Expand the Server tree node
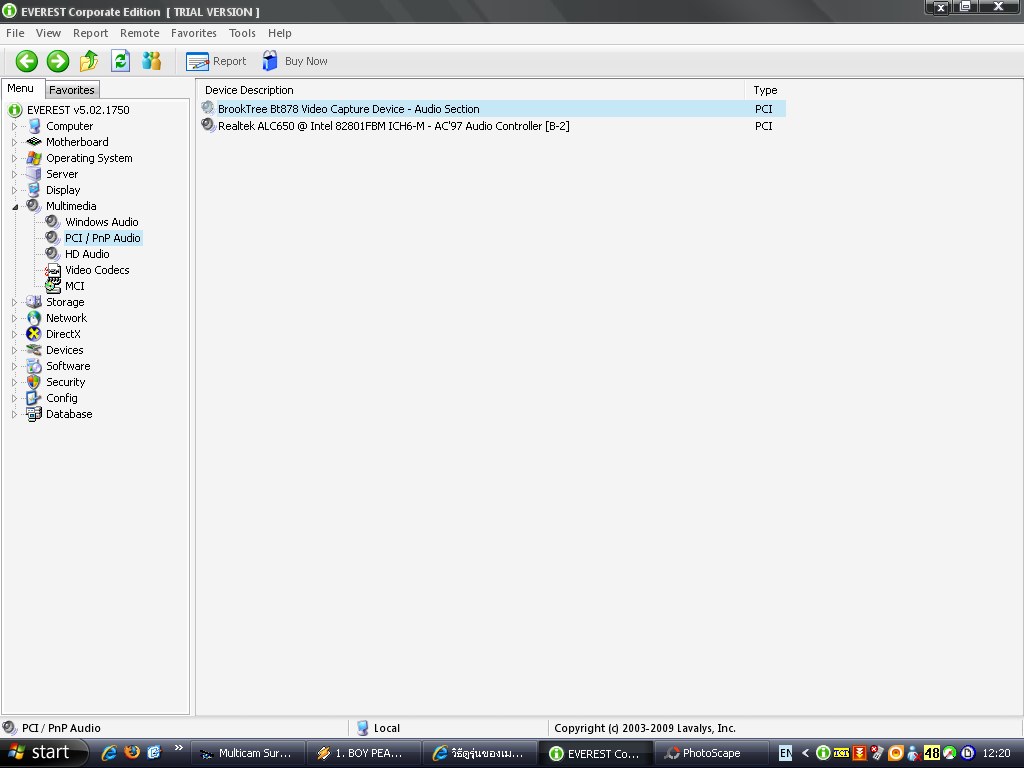This screenshot has height=768, width=1024. tap(14, 174)
